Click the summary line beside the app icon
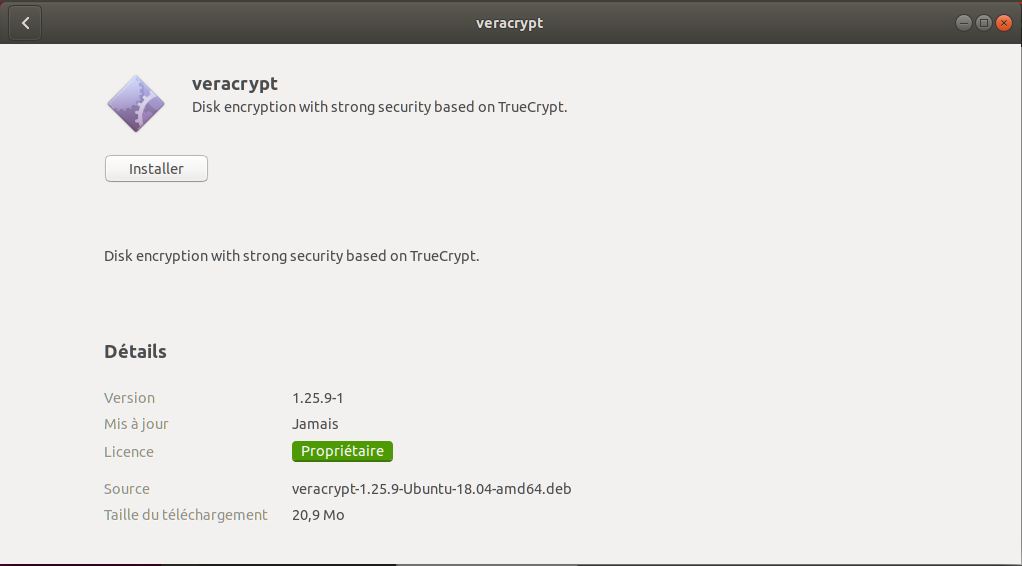 (379, 107)
